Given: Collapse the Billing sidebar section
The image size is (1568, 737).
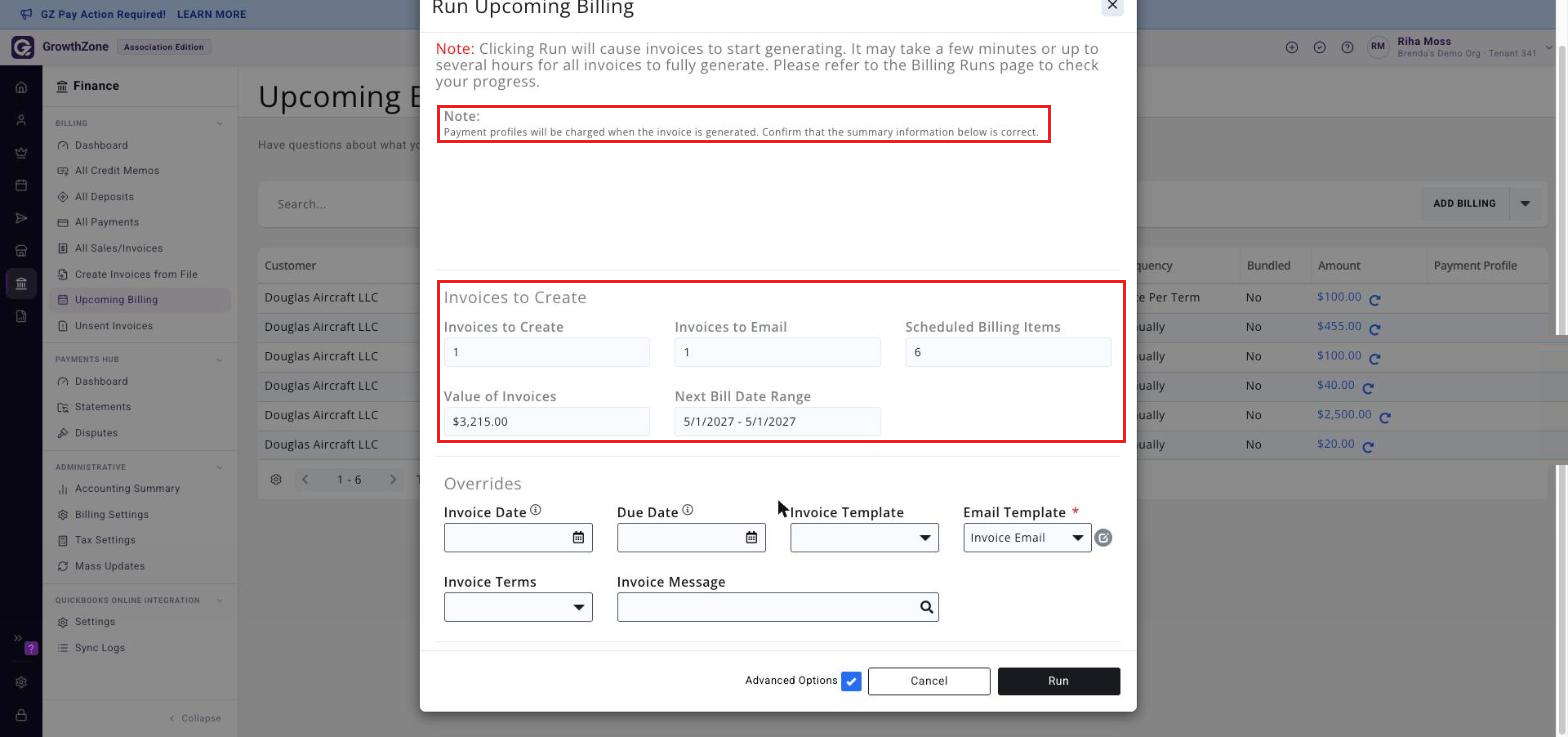Looking at the screenshot, I should tap(220, 124).
